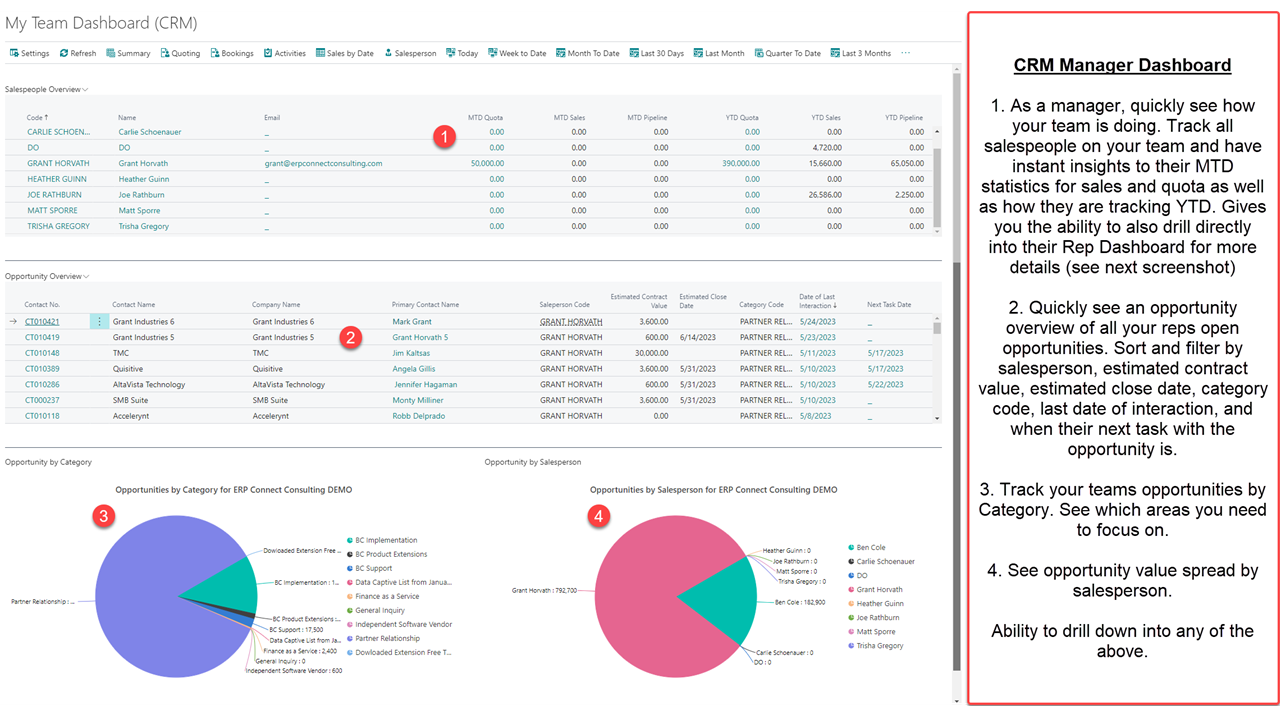Open the 5/24/2023 last interaction date
Screen dimensions: 1280x720
(x=818, y=322)
